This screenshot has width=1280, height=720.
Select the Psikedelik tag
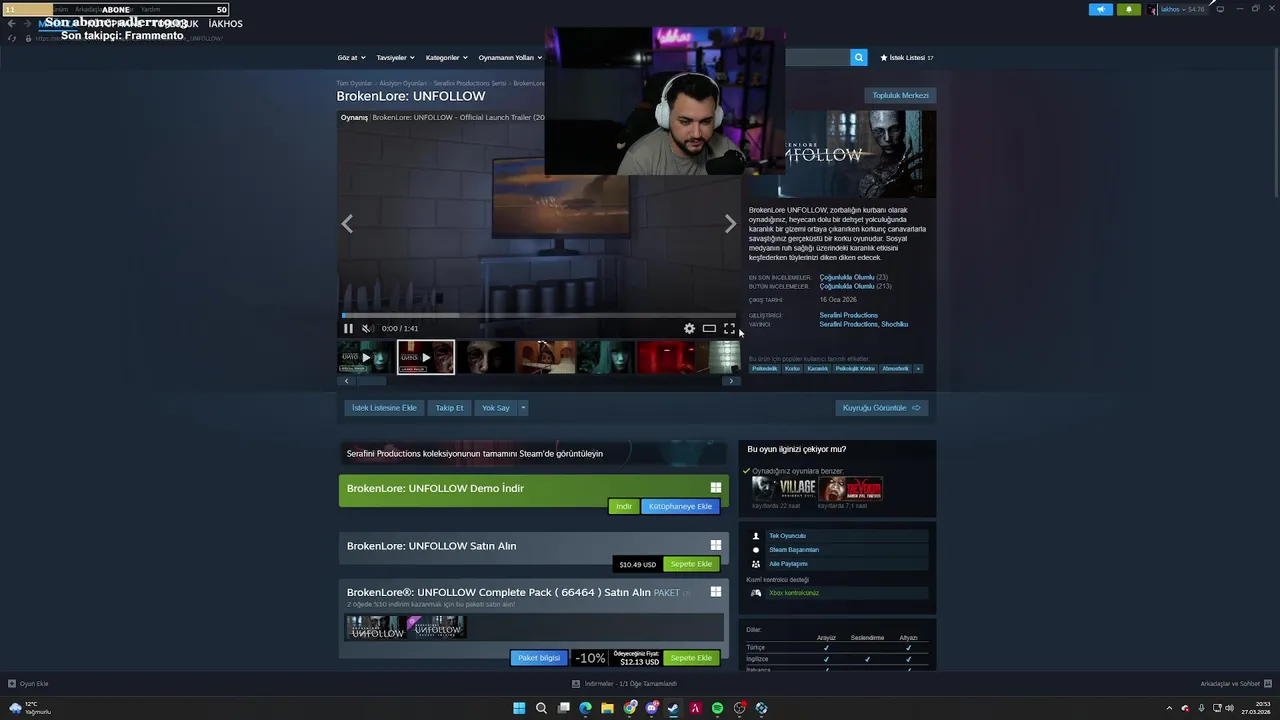coord(764,368)
